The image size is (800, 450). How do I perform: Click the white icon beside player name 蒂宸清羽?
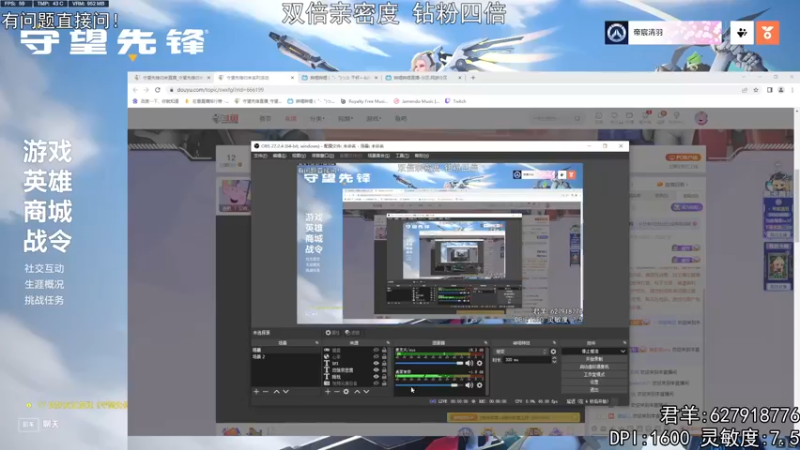[x=742, y=33]
